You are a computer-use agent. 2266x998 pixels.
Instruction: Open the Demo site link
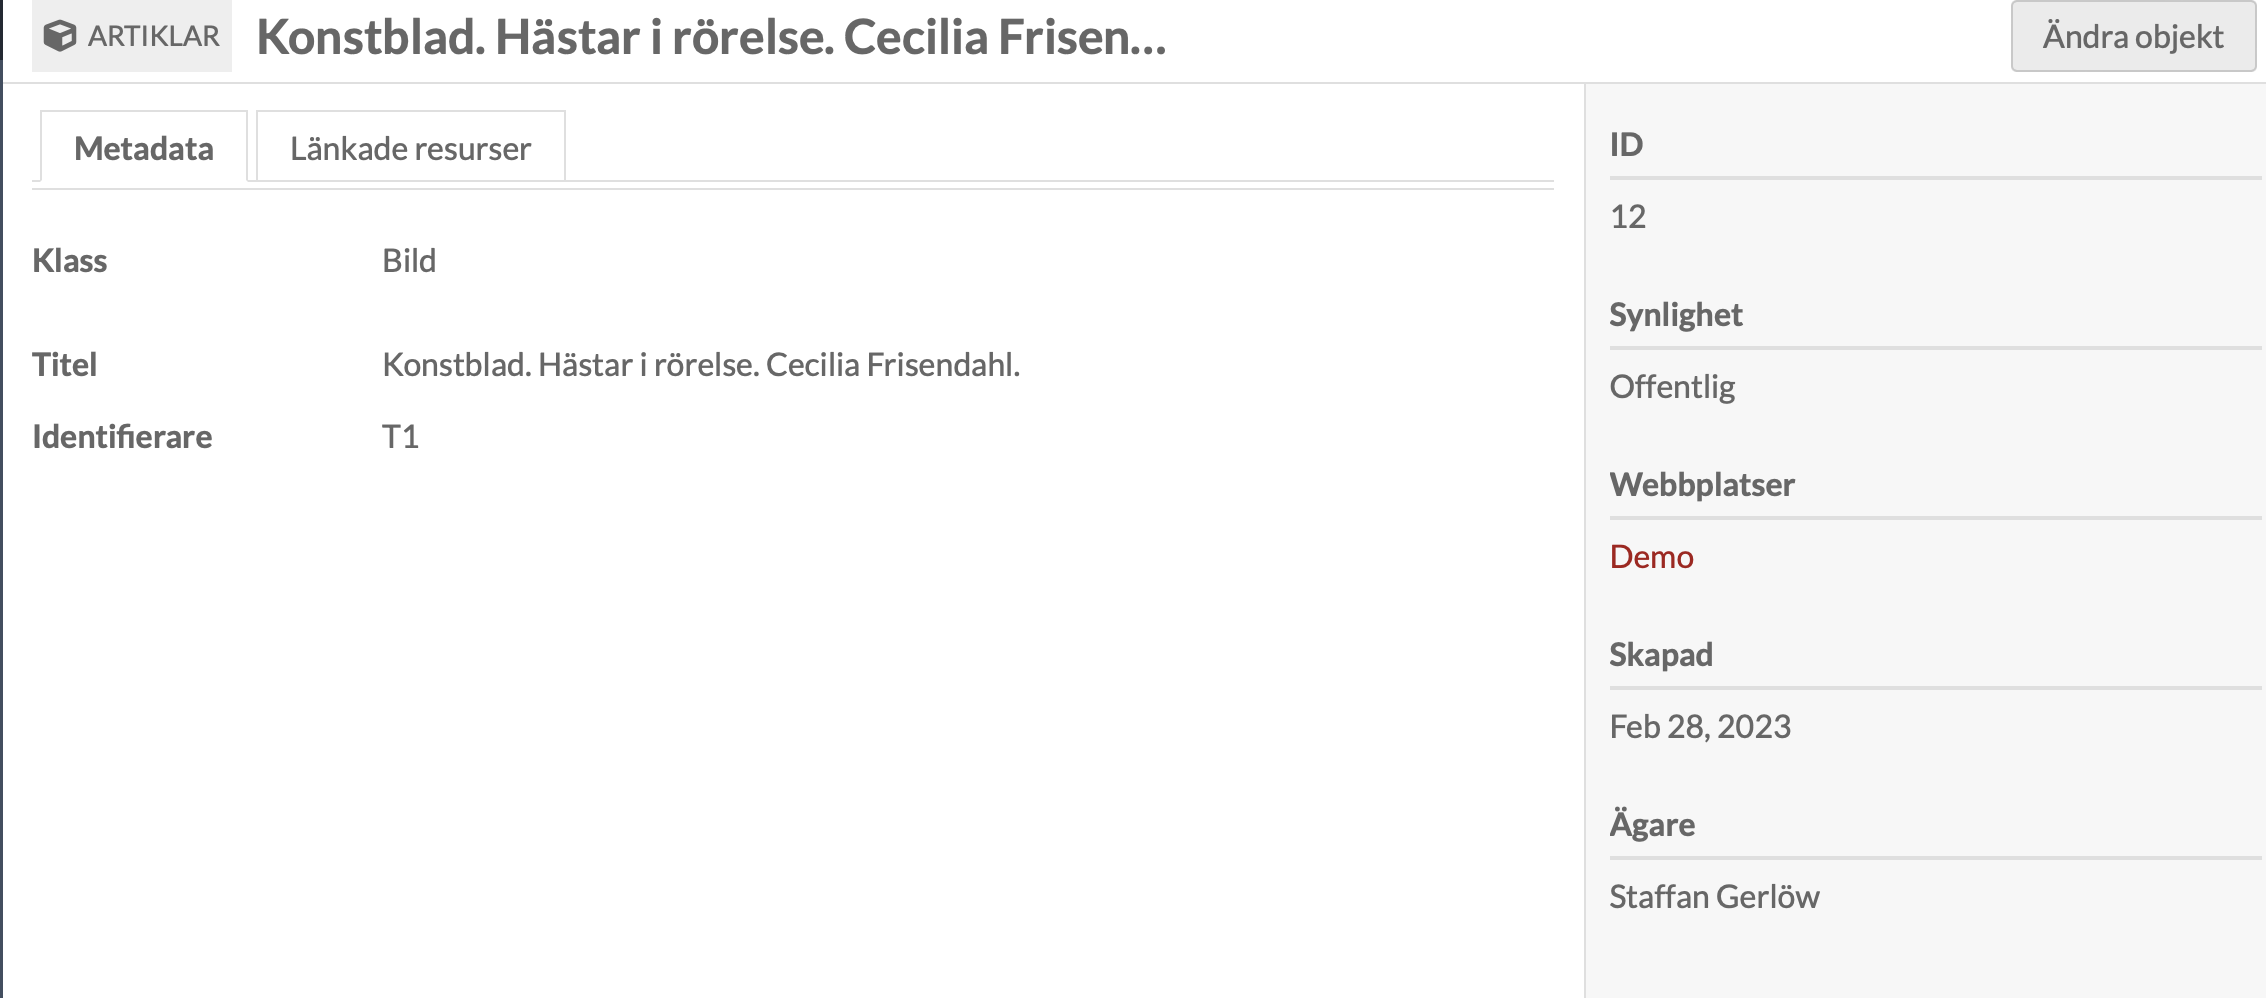tap(1651, 556)
